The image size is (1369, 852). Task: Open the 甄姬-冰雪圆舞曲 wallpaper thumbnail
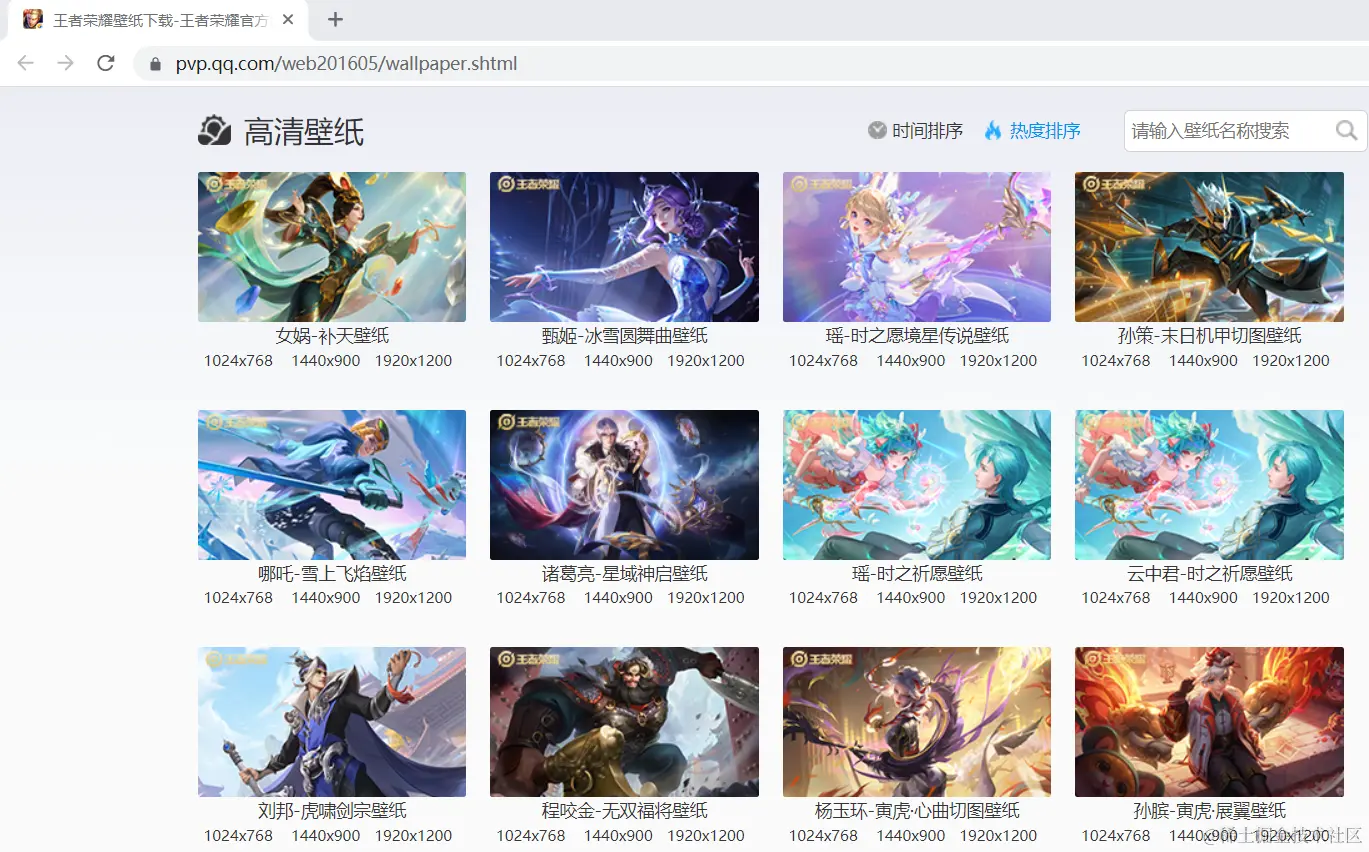tap(624, 247)
